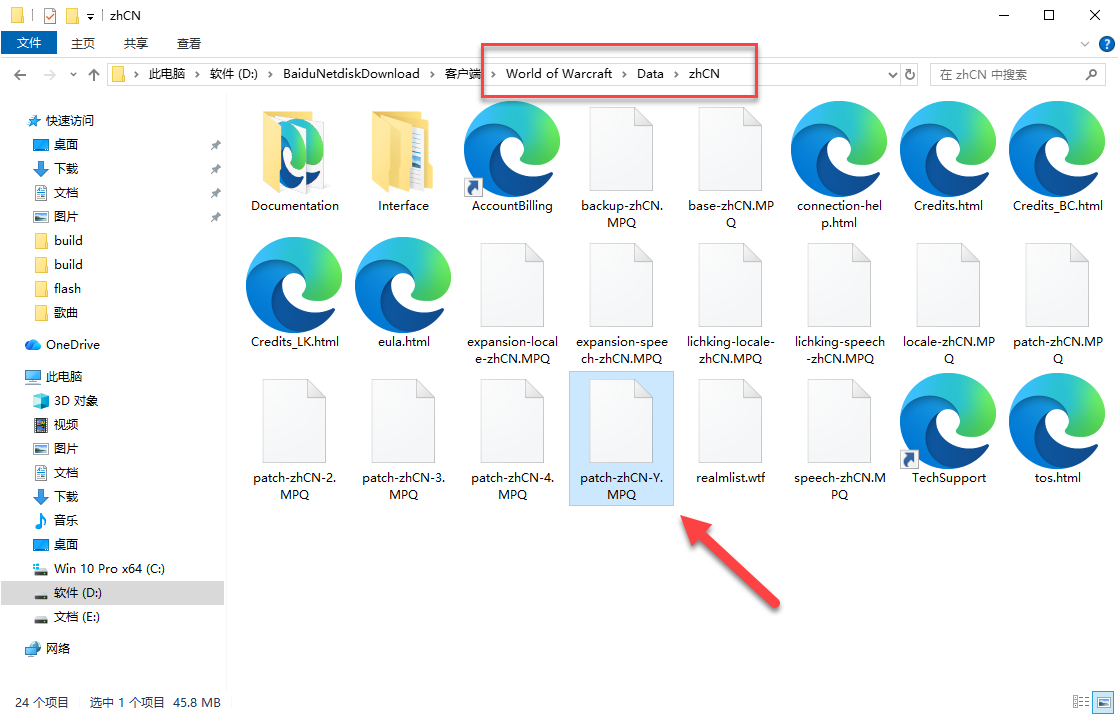This screenshot has width=1119, height=715.
Task: Open the flash folder in sidebar
Action: point(67,288)
